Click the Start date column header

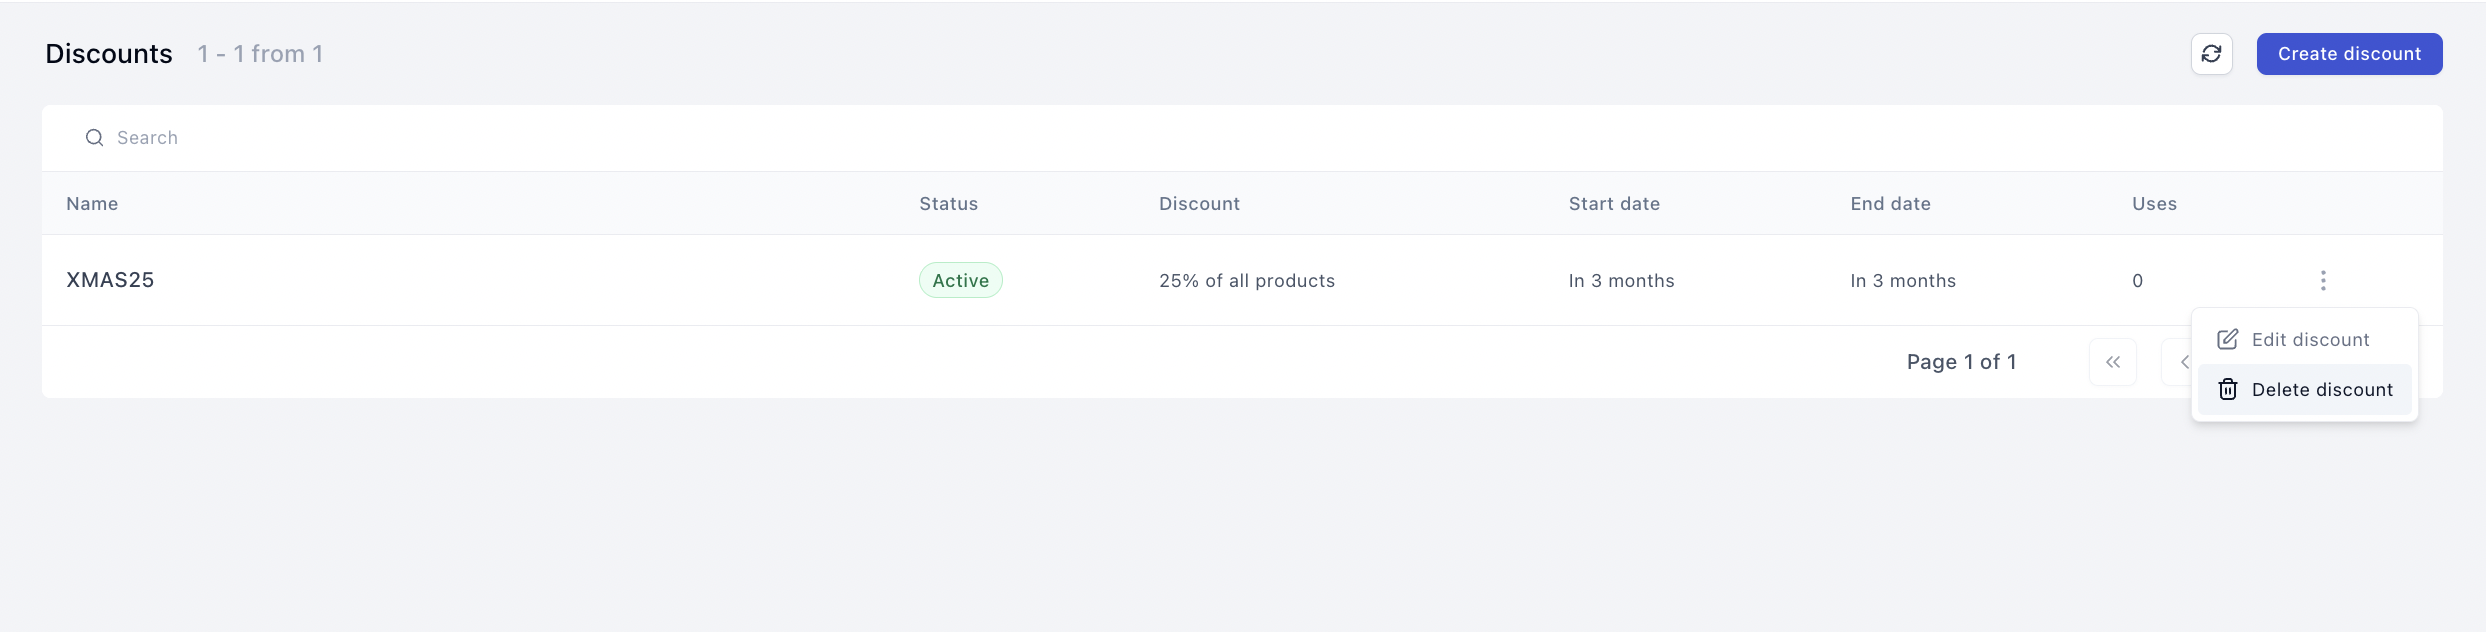coord(1614,204)
